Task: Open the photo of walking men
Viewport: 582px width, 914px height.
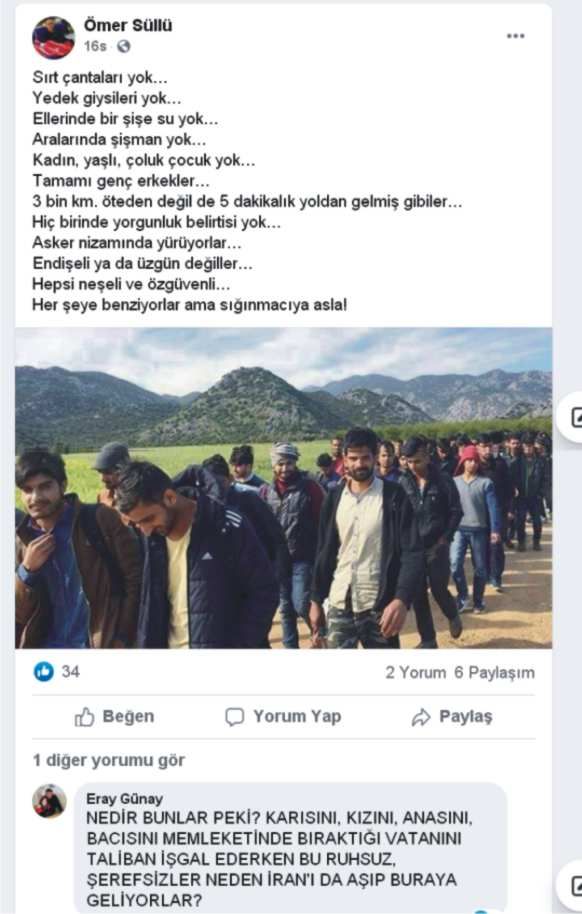Action: (283, 488)
